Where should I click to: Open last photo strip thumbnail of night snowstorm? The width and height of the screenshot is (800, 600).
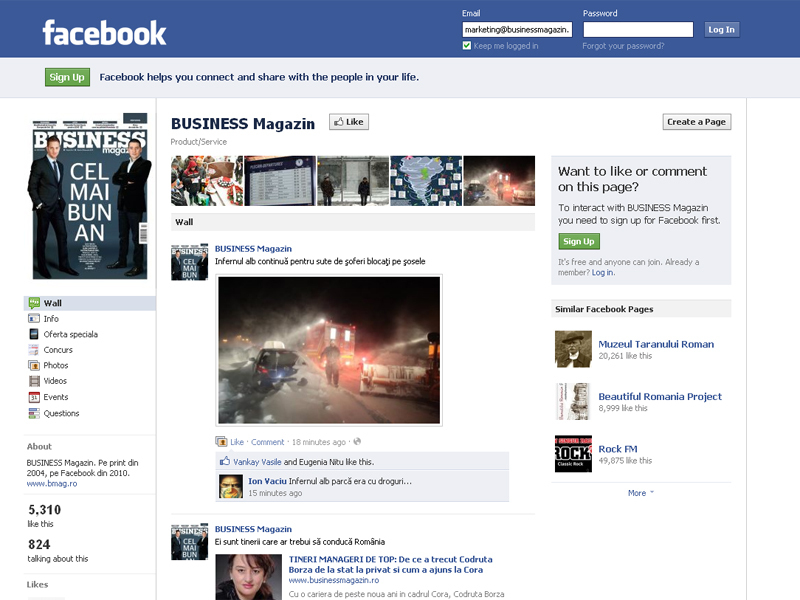click(x=499, y=181)
